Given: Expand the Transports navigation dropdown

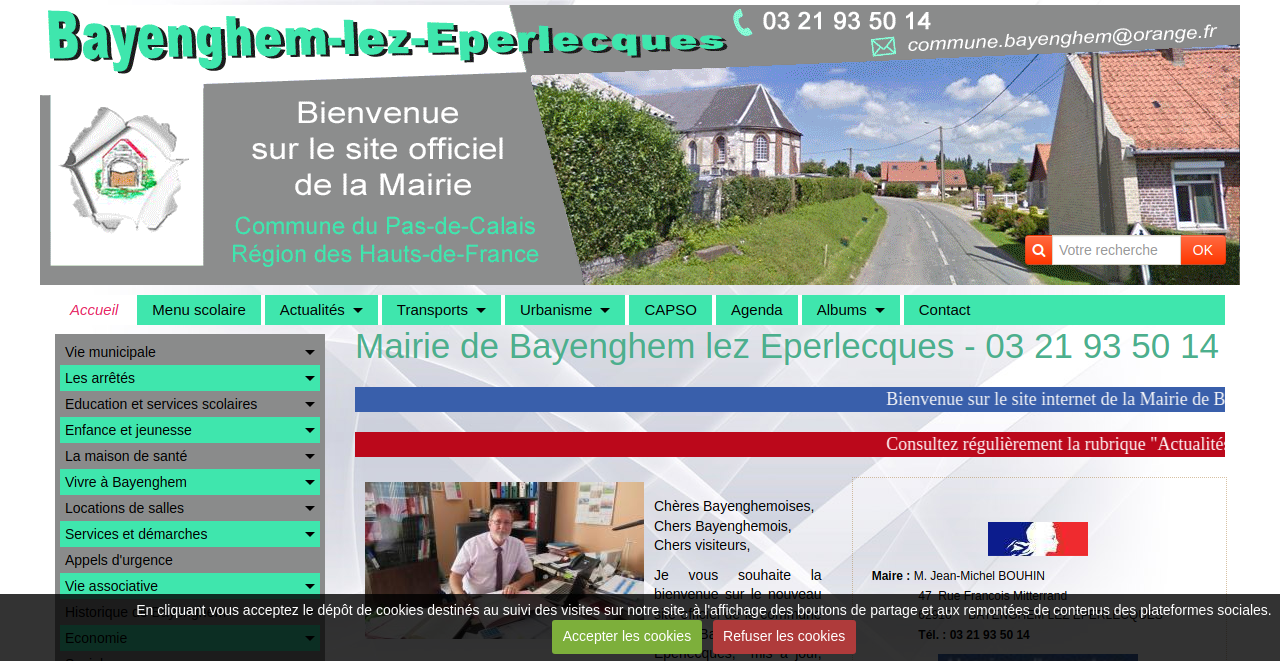Looking at the screenshot, I should coord(441,310).
